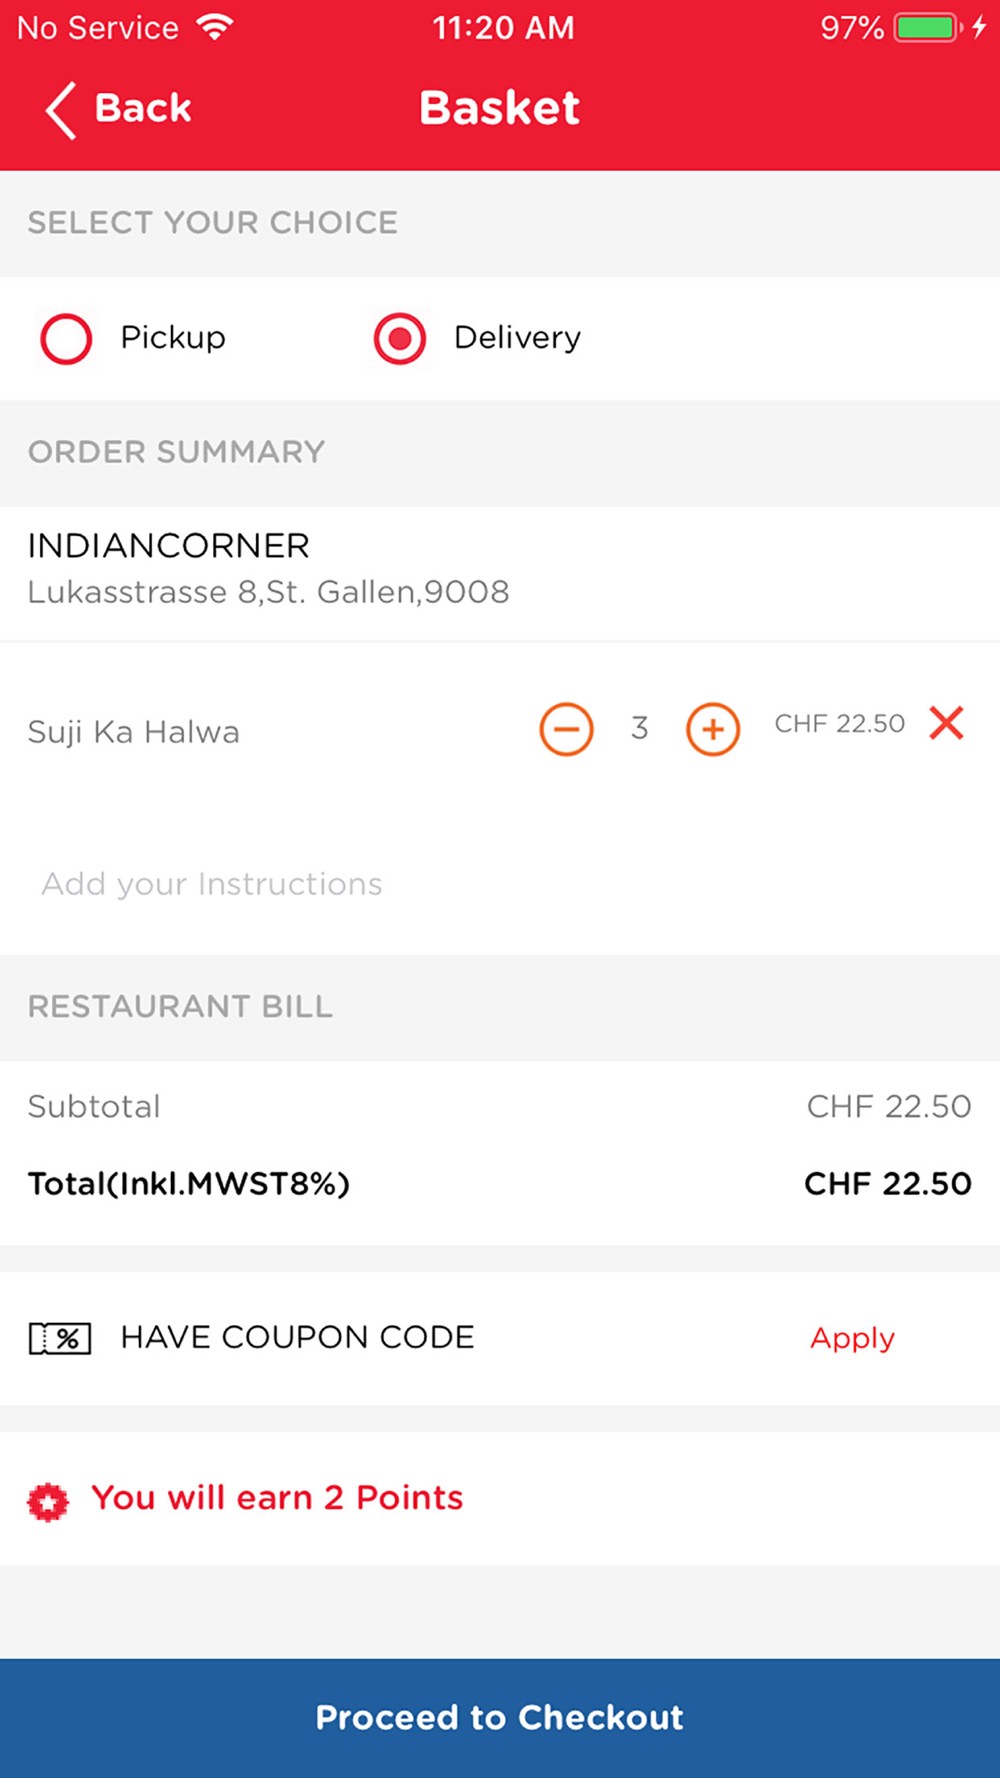Tap the back chevron arrow icon
This screenshot has width=1000, height=1778.
[60, 109]
